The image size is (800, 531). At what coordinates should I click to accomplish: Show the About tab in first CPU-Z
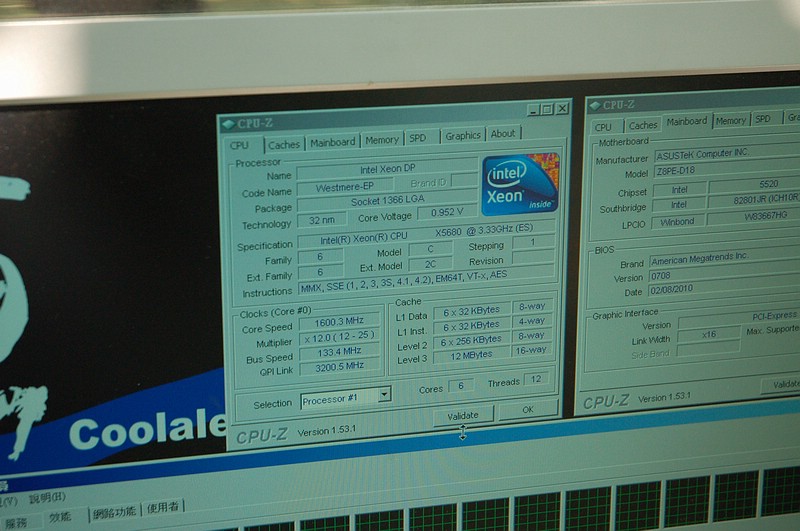(x=503, y=134)
